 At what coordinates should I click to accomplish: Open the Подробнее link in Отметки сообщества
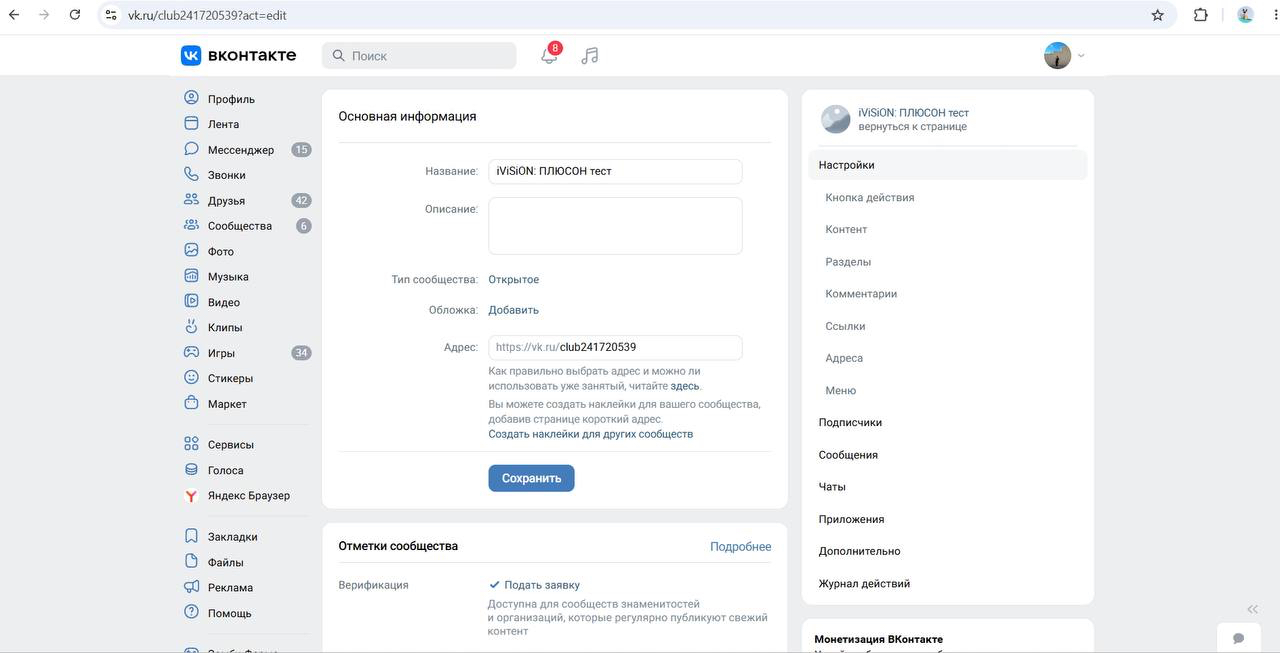[741, 546]
